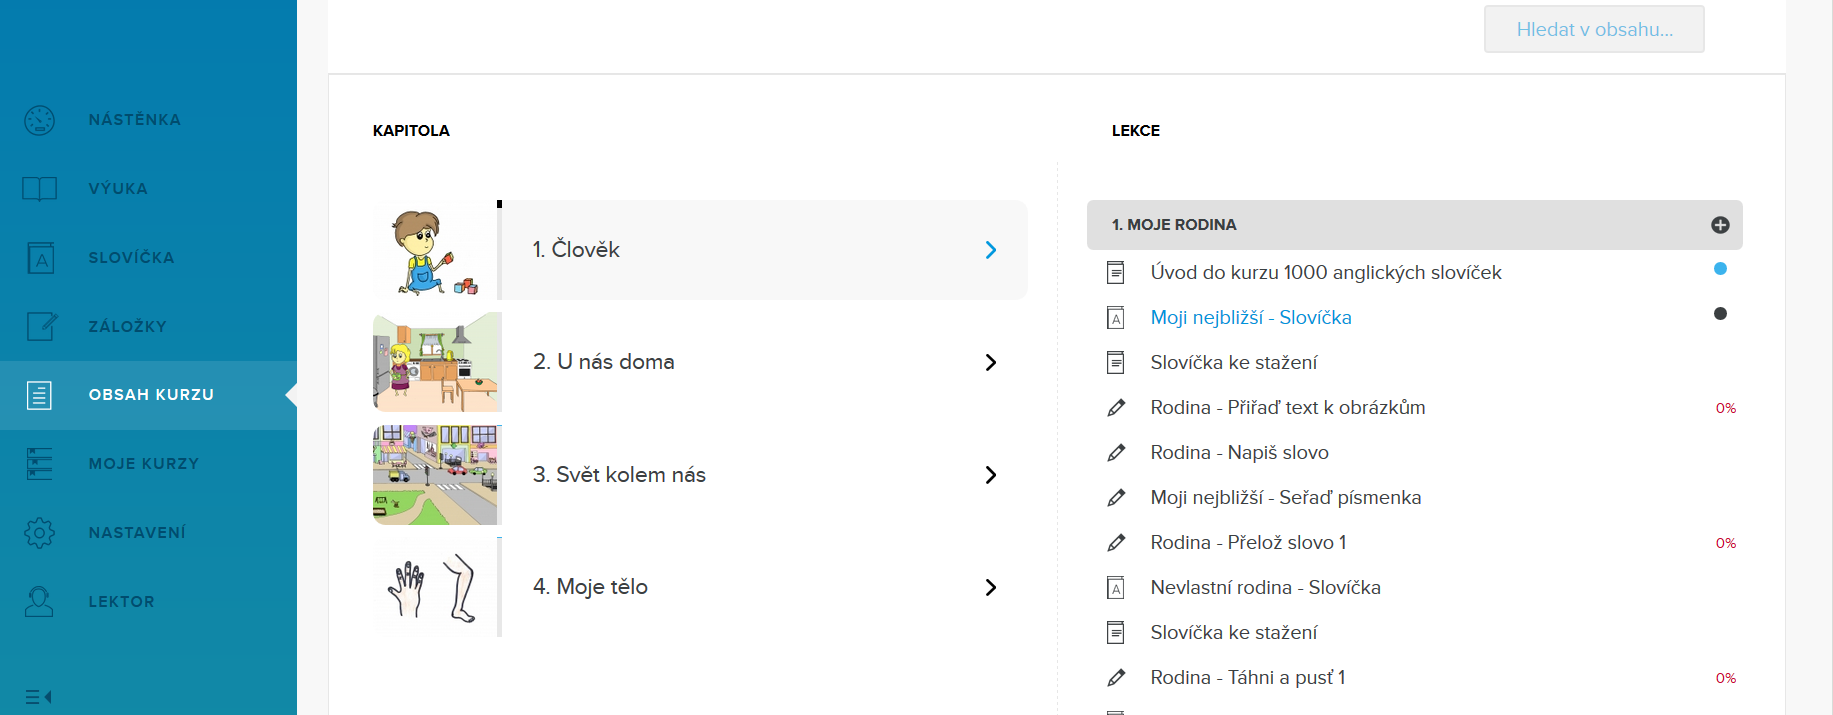Click the Záložky bookmarks edit icon

tap(41, 326)
